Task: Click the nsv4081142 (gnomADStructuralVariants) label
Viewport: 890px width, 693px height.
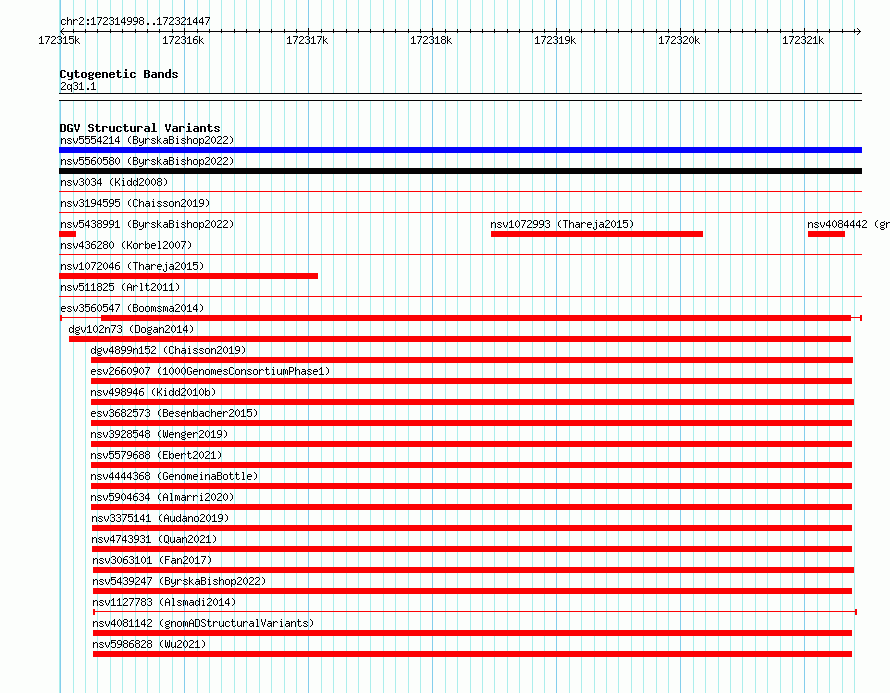Action: tap(203, 623)
